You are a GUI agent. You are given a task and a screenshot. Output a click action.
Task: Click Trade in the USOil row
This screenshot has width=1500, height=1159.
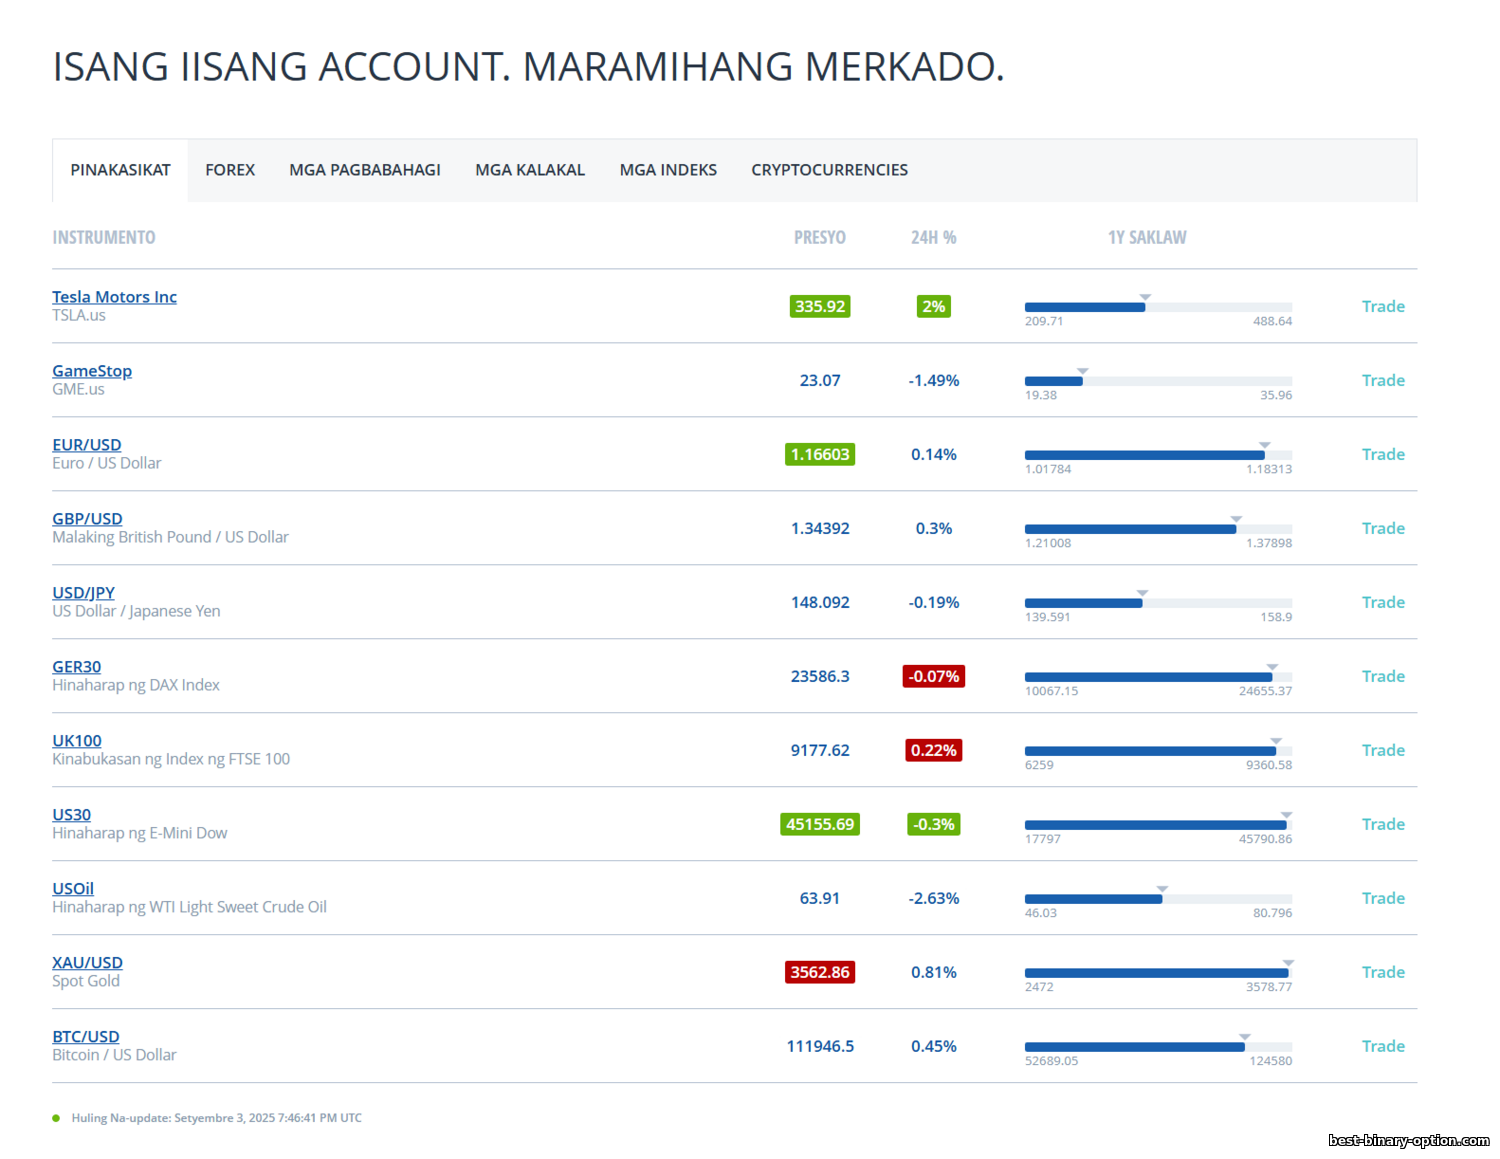(1383, 899)
